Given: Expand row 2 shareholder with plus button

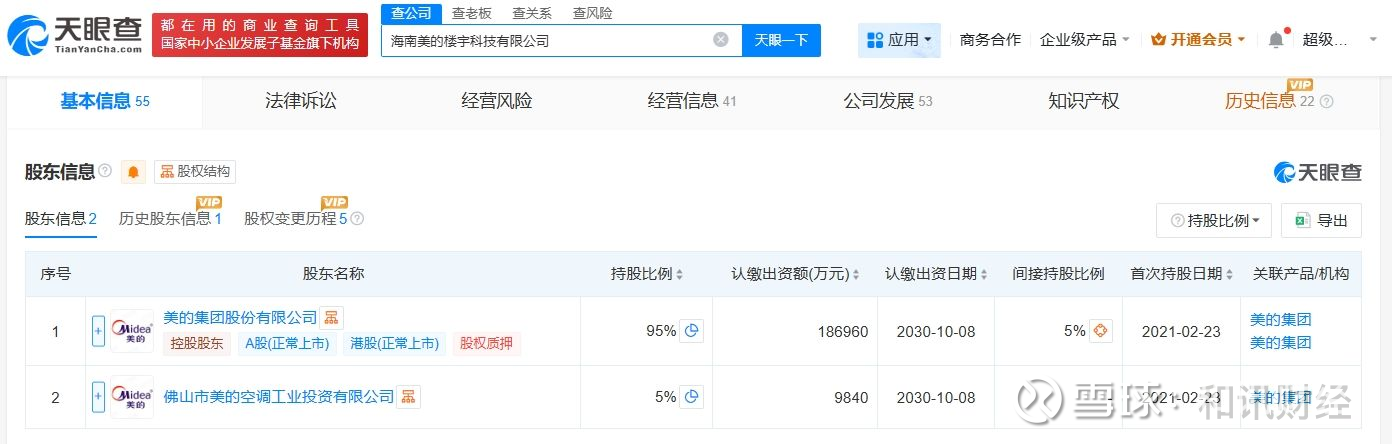Looking at the screenshot, I should [98, 397].
